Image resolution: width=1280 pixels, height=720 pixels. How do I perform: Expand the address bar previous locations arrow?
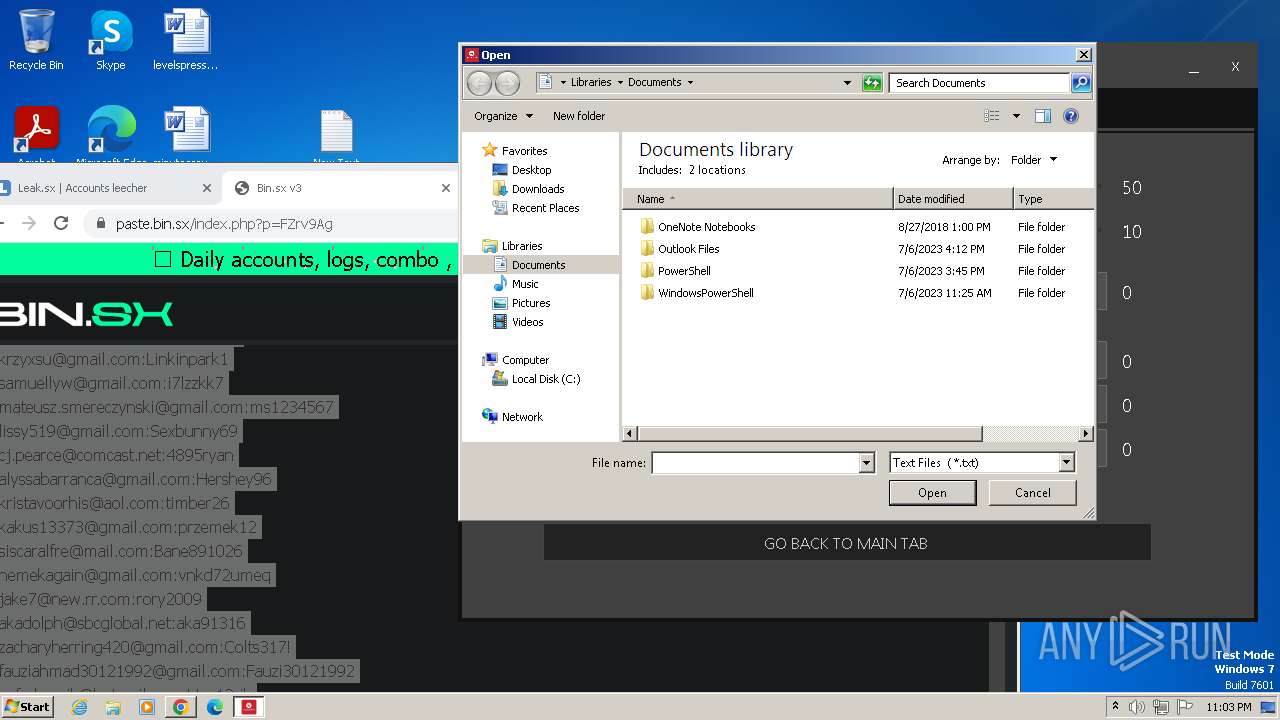847,83
